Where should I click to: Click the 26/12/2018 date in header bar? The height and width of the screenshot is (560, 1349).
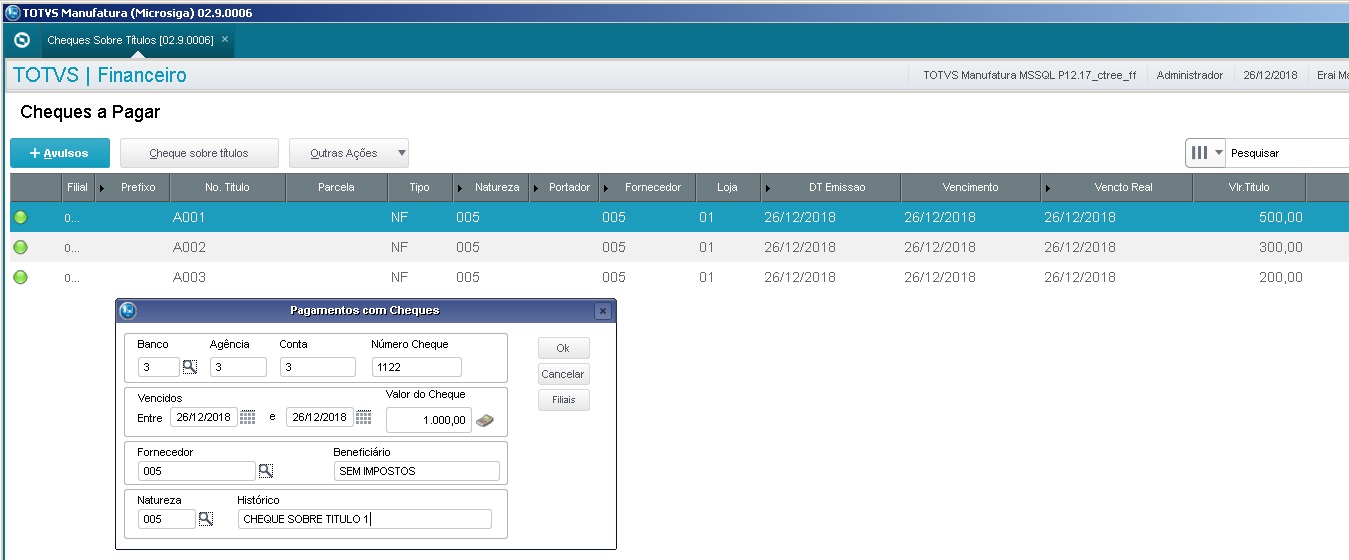(1270, 75)
